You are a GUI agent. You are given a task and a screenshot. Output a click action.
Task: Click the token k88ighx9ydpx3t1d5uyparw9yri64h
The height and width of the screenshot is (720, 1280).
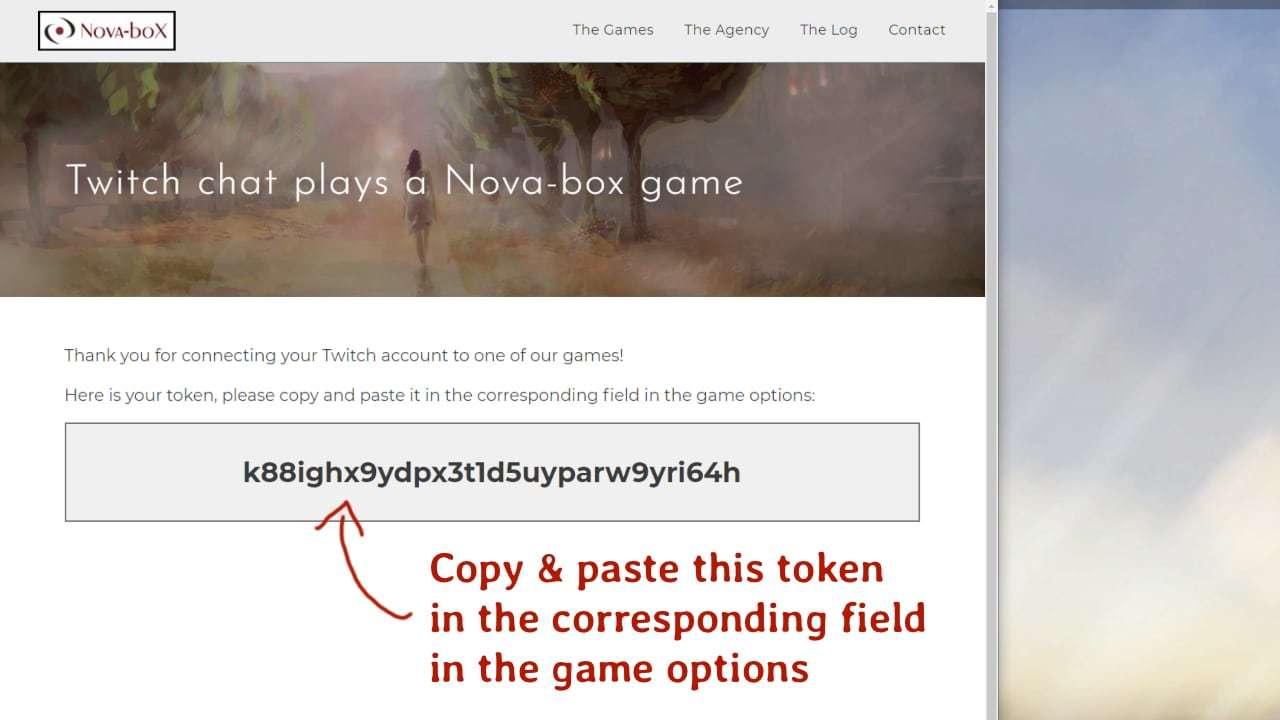(x=492, y=472)
